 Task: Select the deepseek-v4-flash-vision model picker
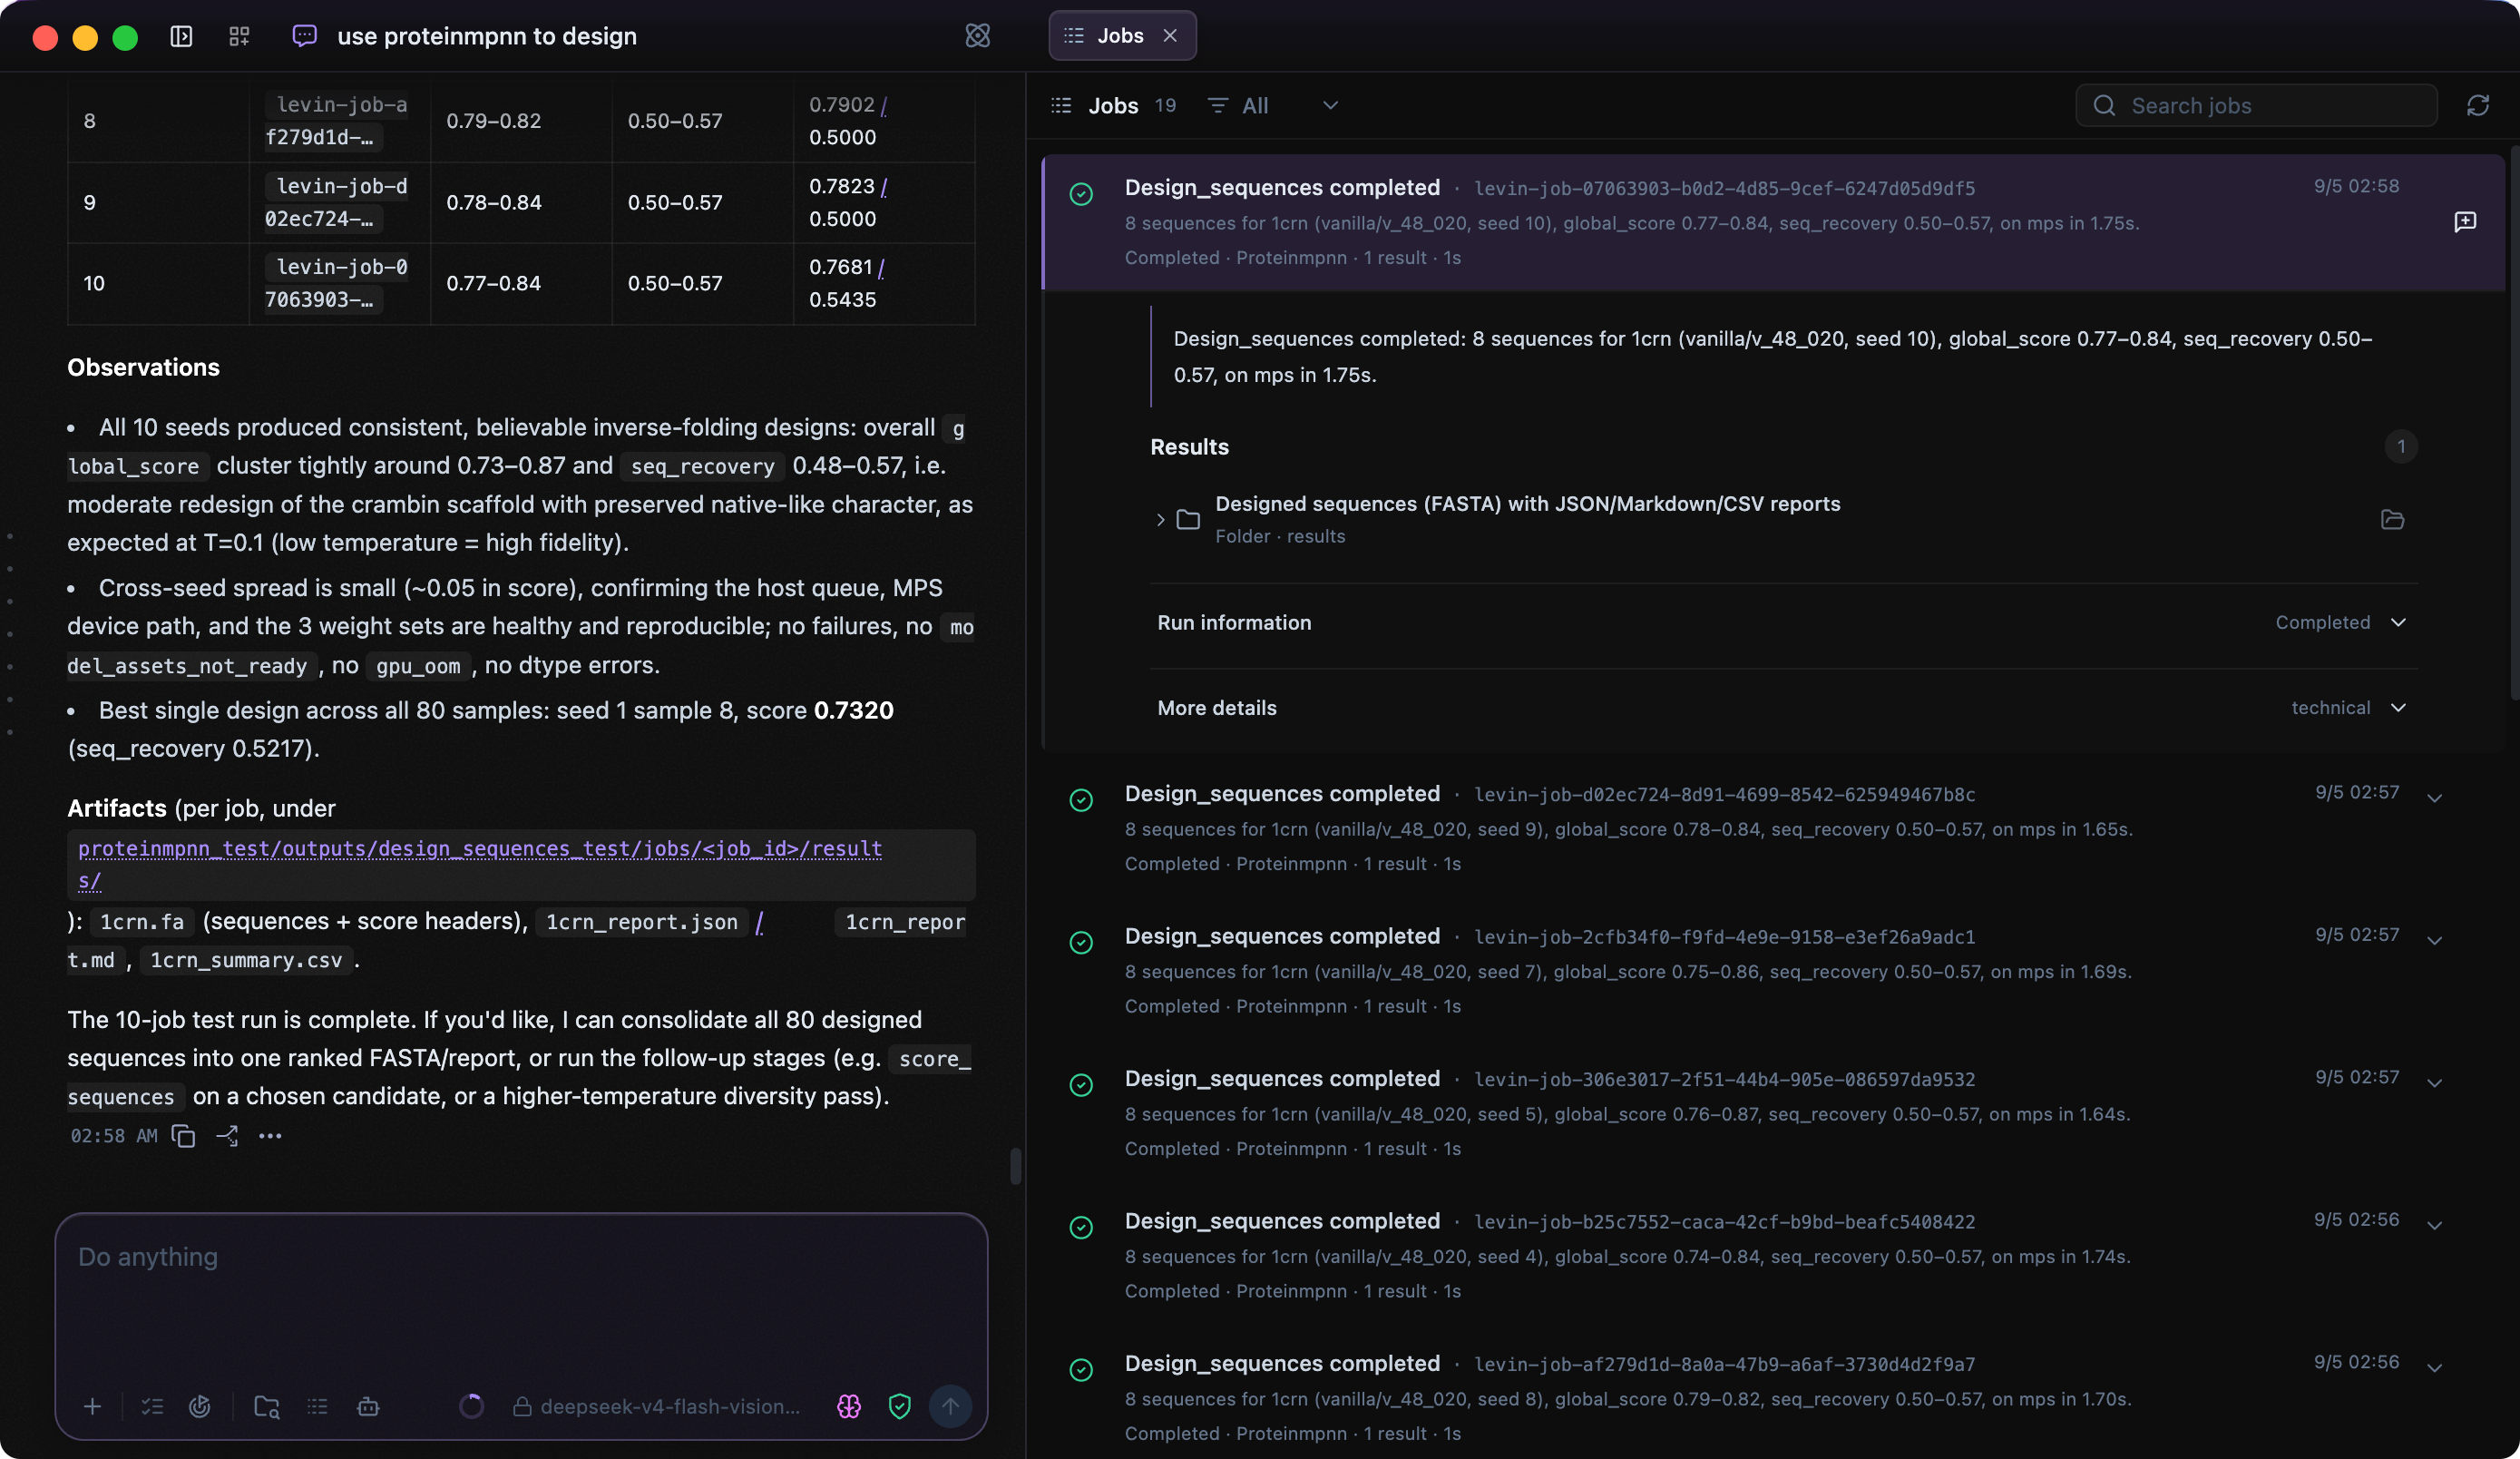click(x=656, y=1407)
